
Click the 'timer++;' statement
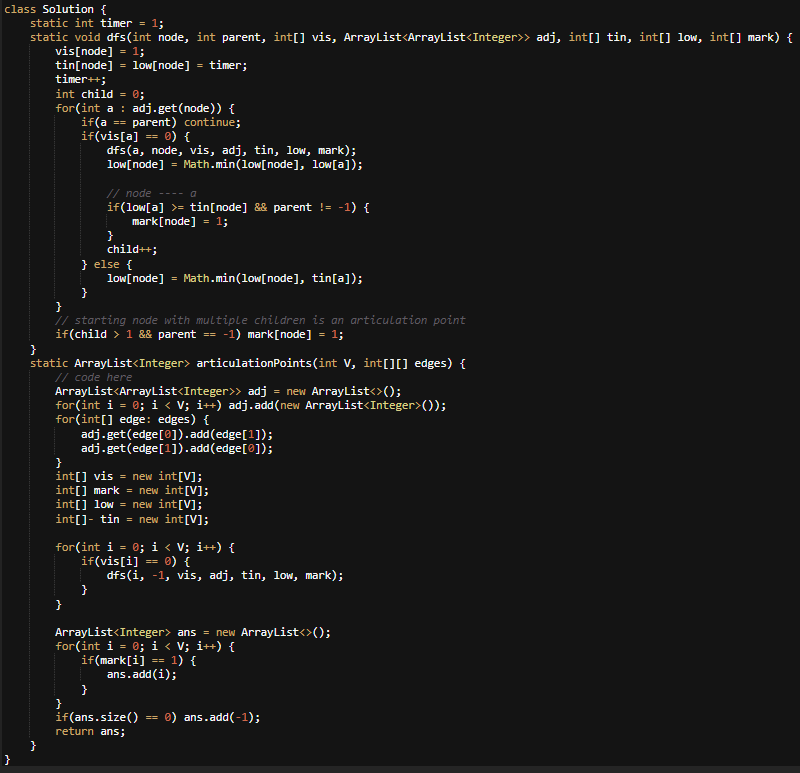[x=81, y=80]
